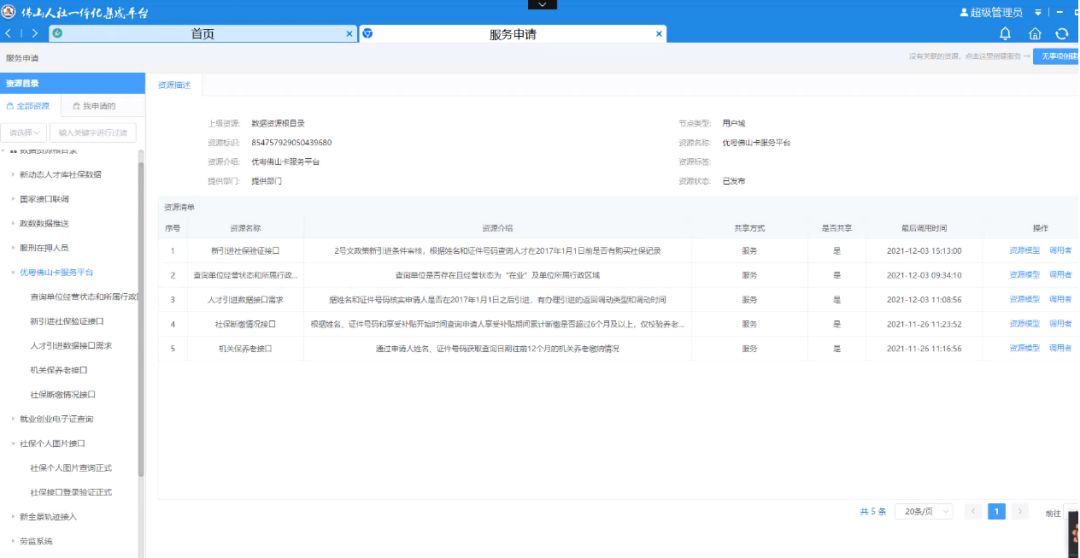This screenshot has width=1080, height=558.
Task: Close the 服务申请 tab with its X icon
Action: (659, 34)
